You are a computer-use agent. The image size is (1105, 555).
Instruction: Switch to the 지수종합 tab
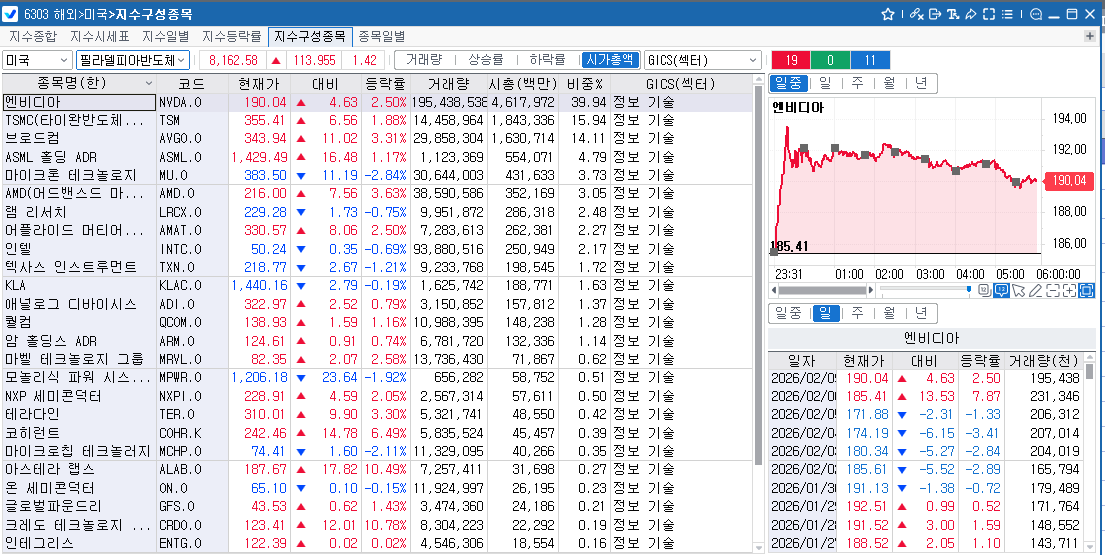click(33, 37)
